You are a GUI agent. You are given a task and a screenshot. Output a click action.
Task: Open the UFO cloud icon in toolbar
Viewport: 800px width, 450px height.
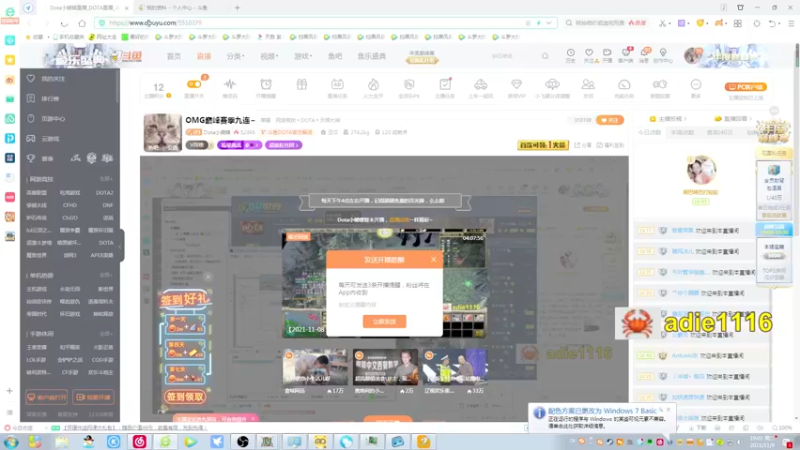(x=552, y=84)
